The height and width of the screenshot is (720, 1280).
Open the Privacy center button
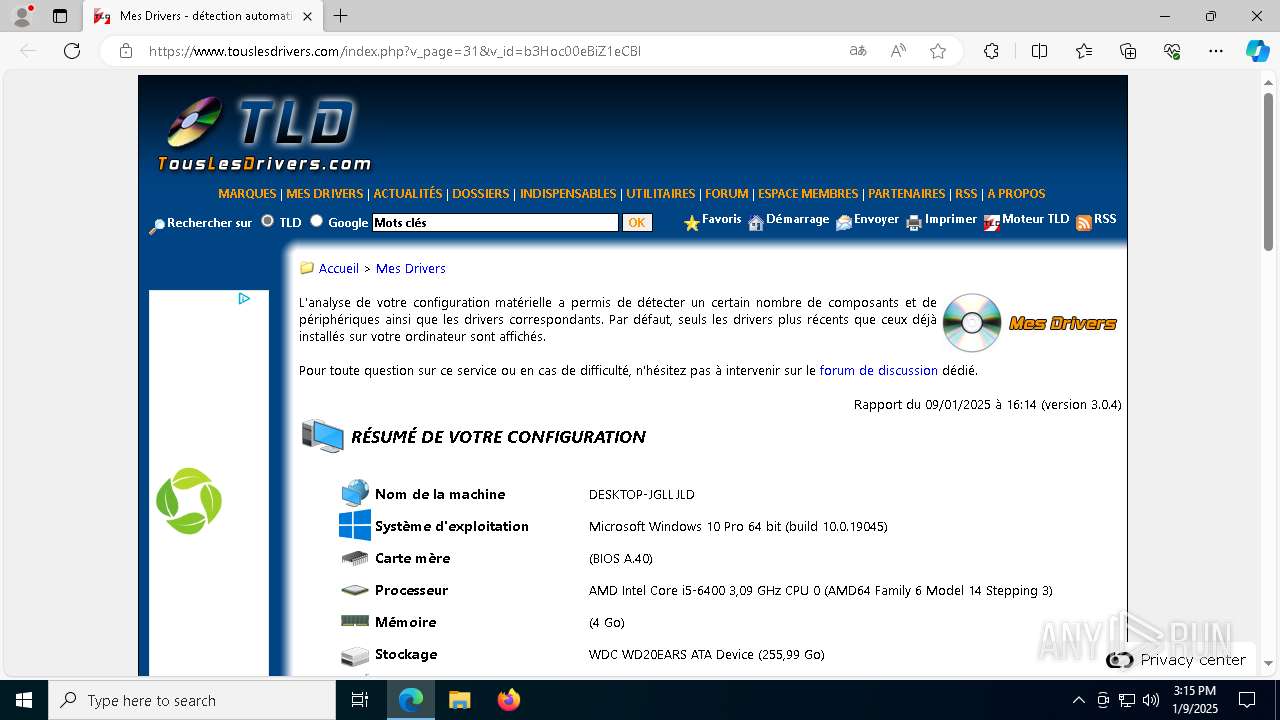pos(1178,659)
